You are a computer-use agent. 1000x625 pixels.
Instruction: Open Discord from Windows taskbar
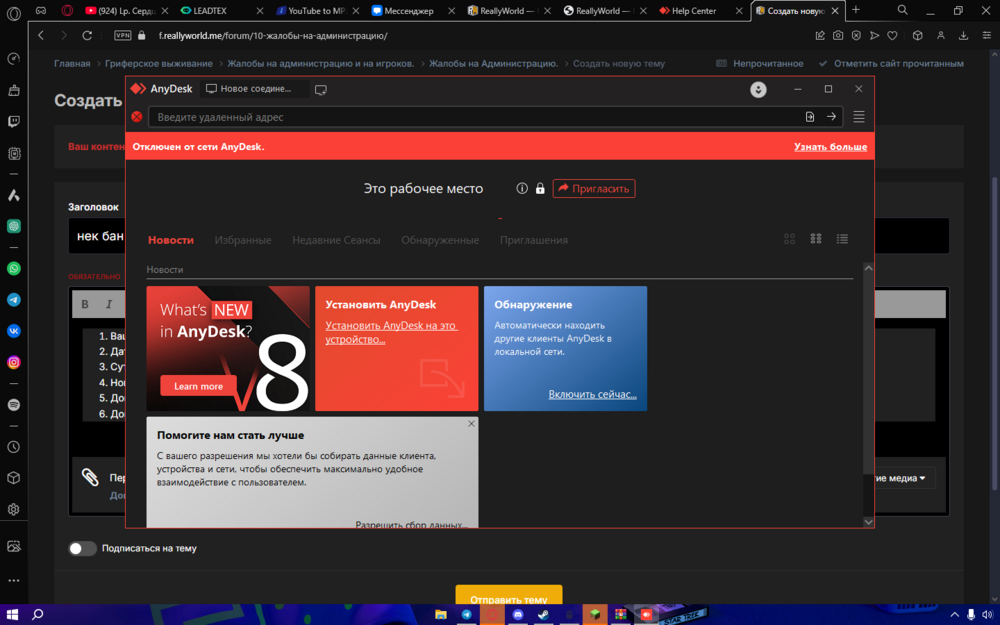point(518,615)
